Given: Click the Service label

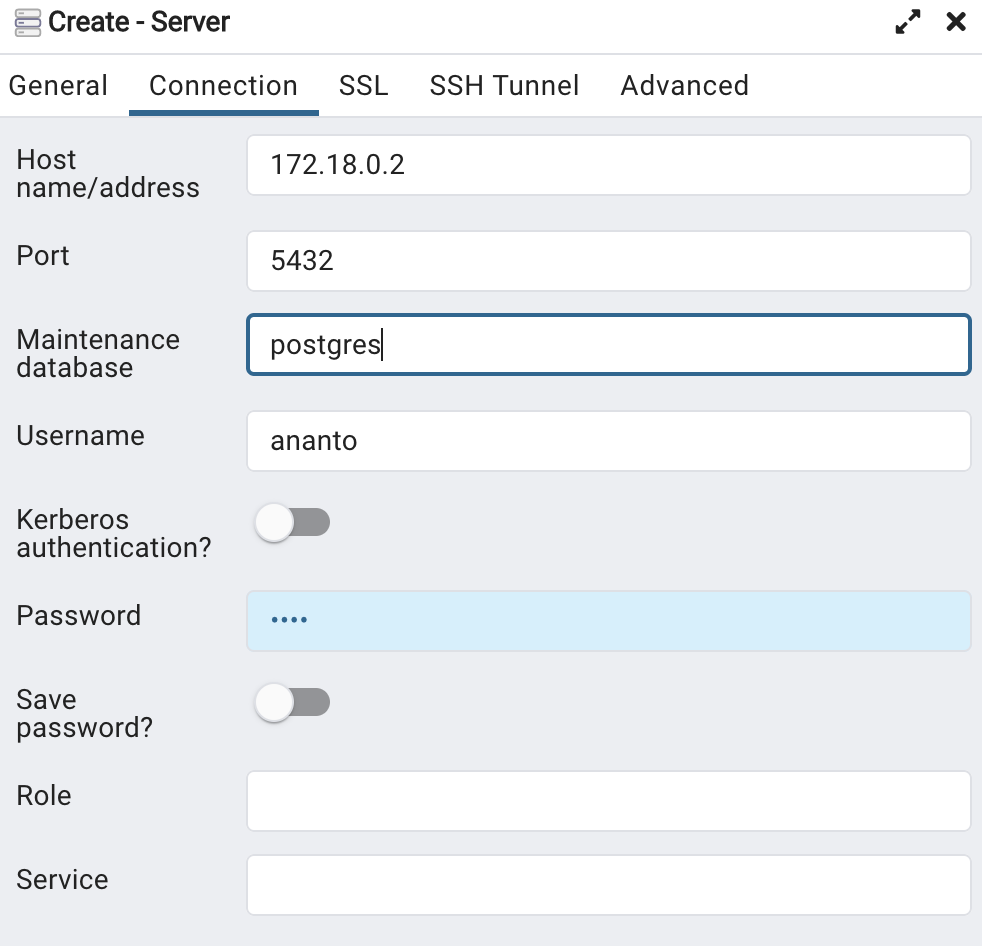Looking at the screenshot, I should 62,880.
